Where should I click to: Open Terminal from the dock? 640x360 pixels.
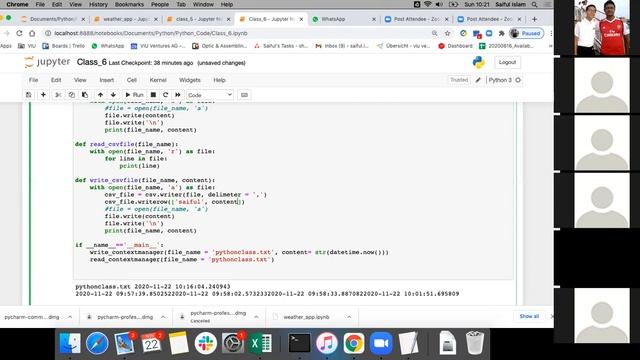[299, 343]
